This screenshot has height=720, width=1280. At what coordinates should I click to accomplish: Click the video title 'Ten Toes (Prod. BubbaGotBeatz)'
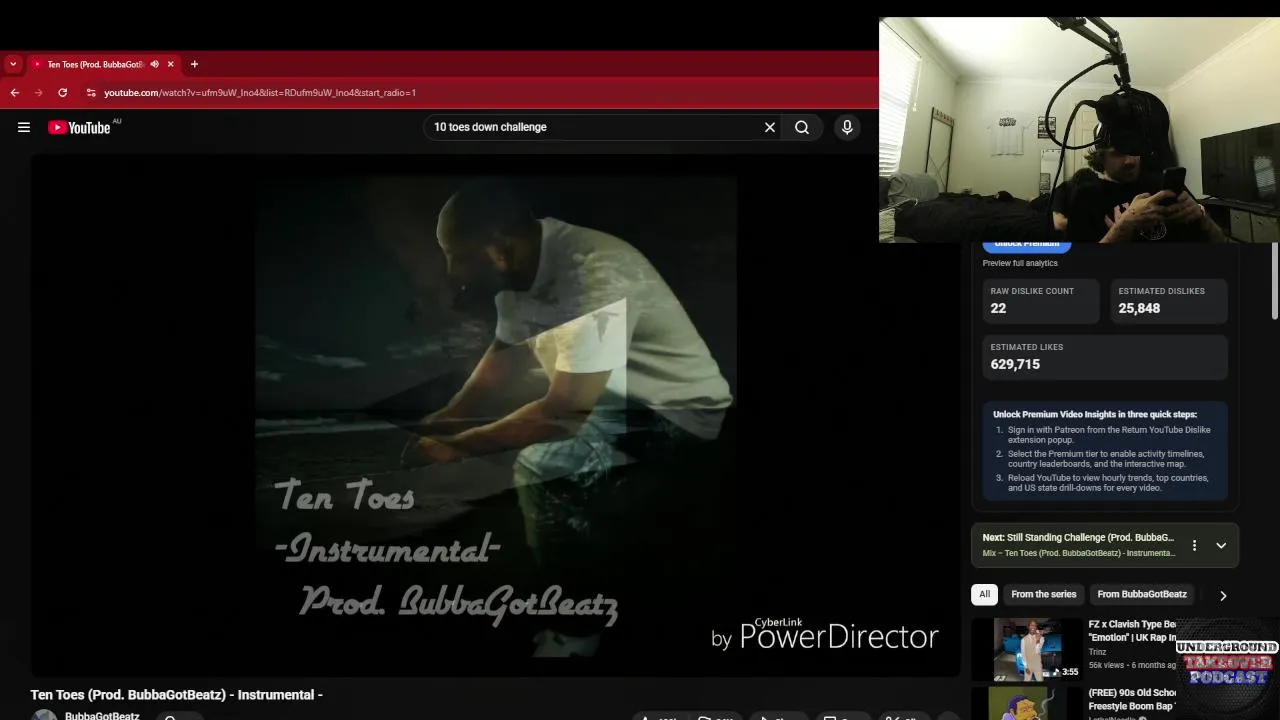pyautogui.click(x=177, y=695)
